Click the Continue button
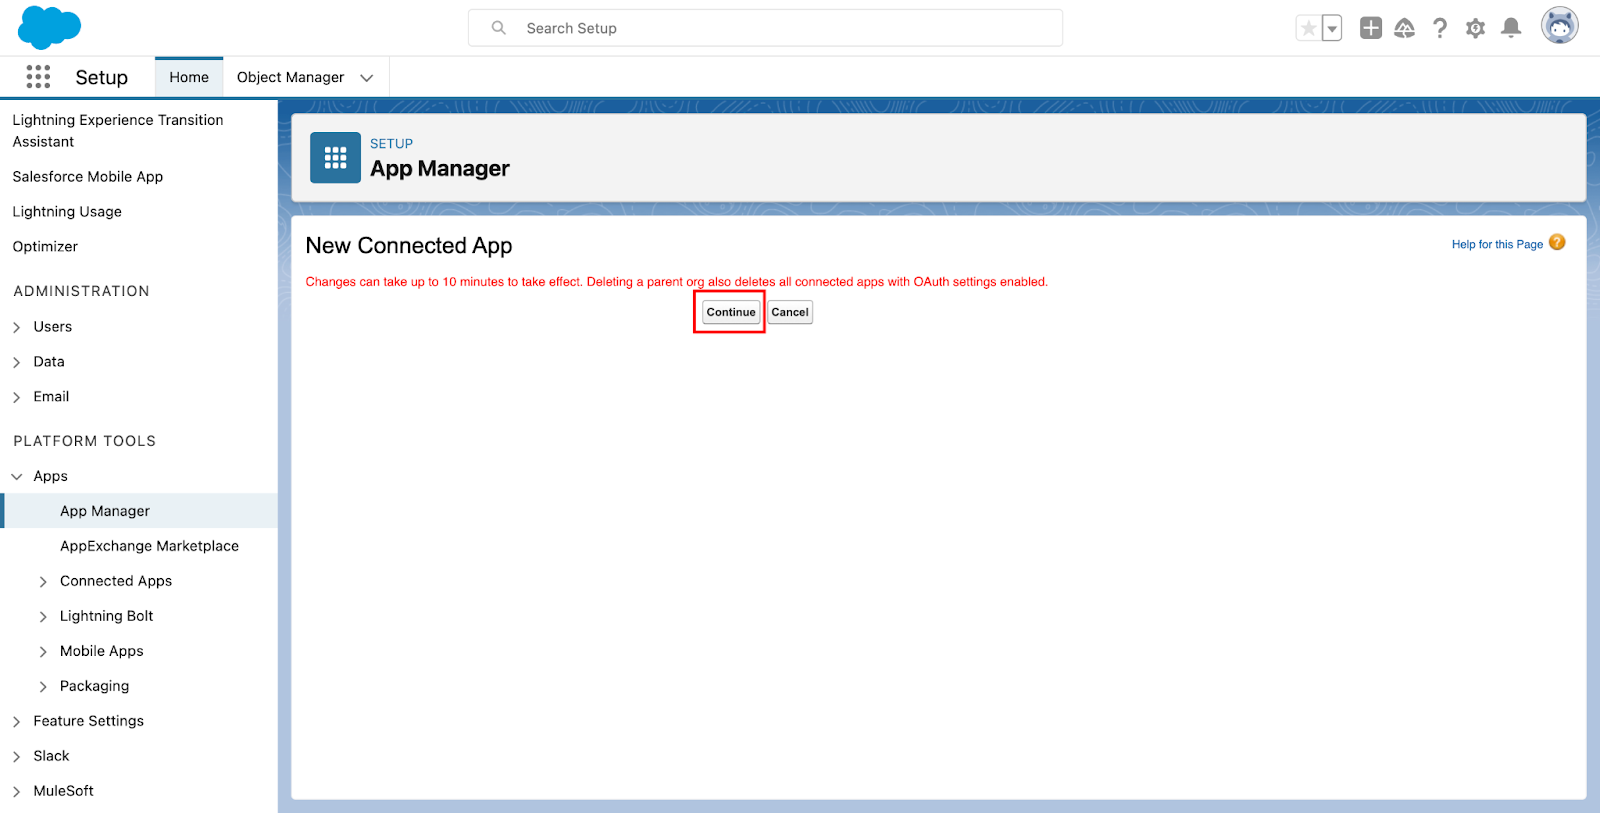Viewport: 1600px width, 813px height. pos(731,312)
